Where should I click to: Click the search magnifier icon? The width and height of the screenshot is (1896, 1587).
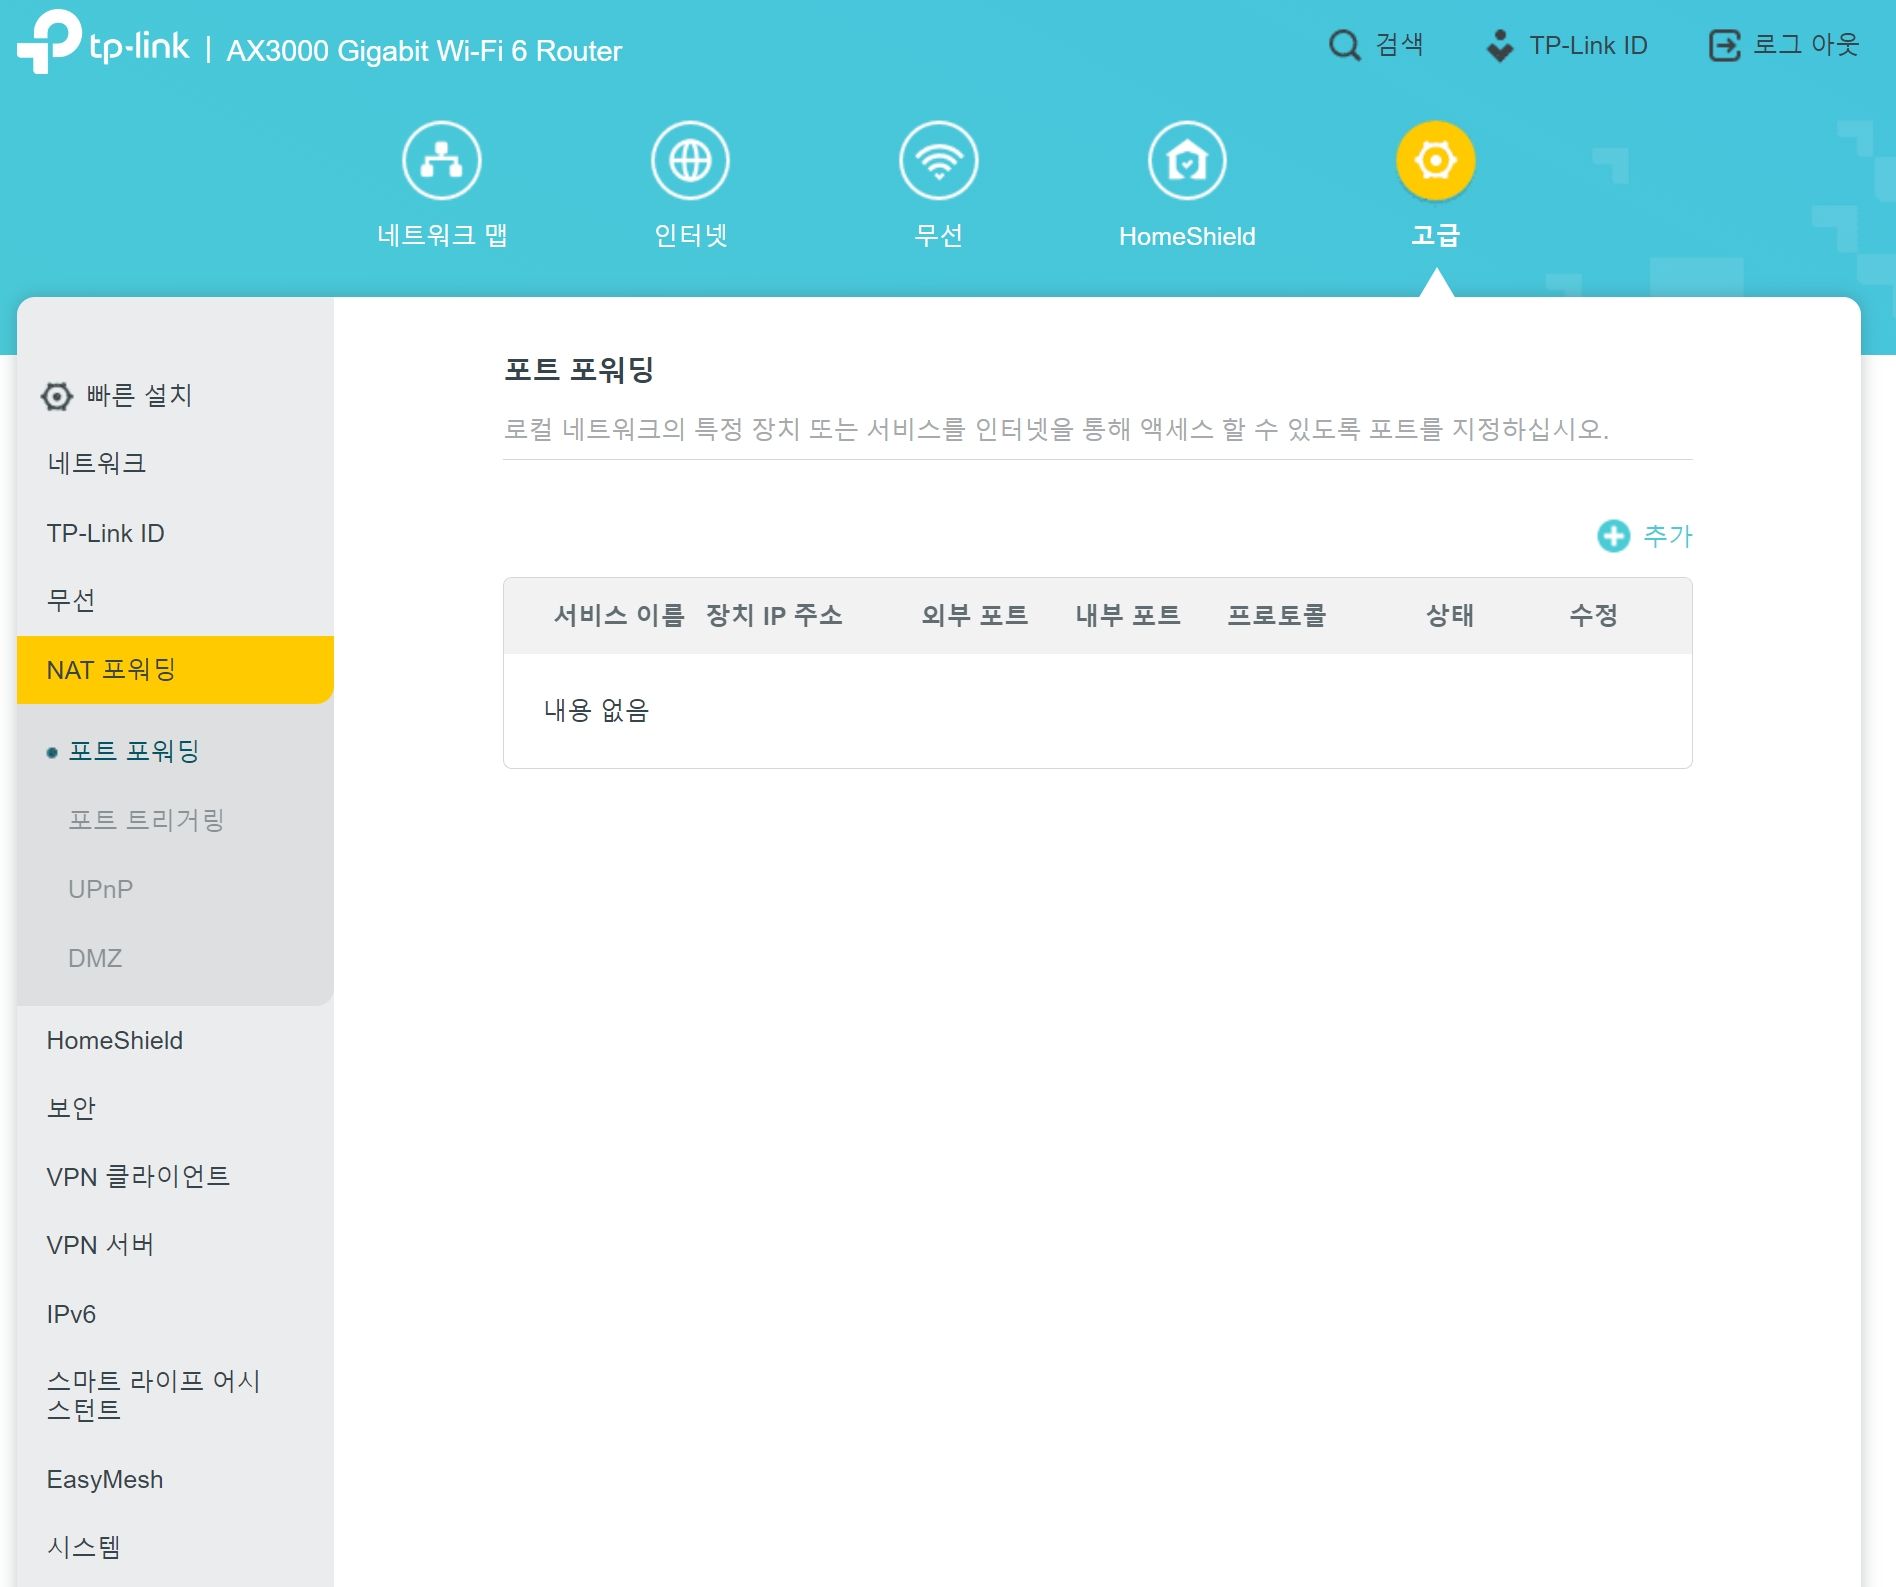coord(1344,45)
